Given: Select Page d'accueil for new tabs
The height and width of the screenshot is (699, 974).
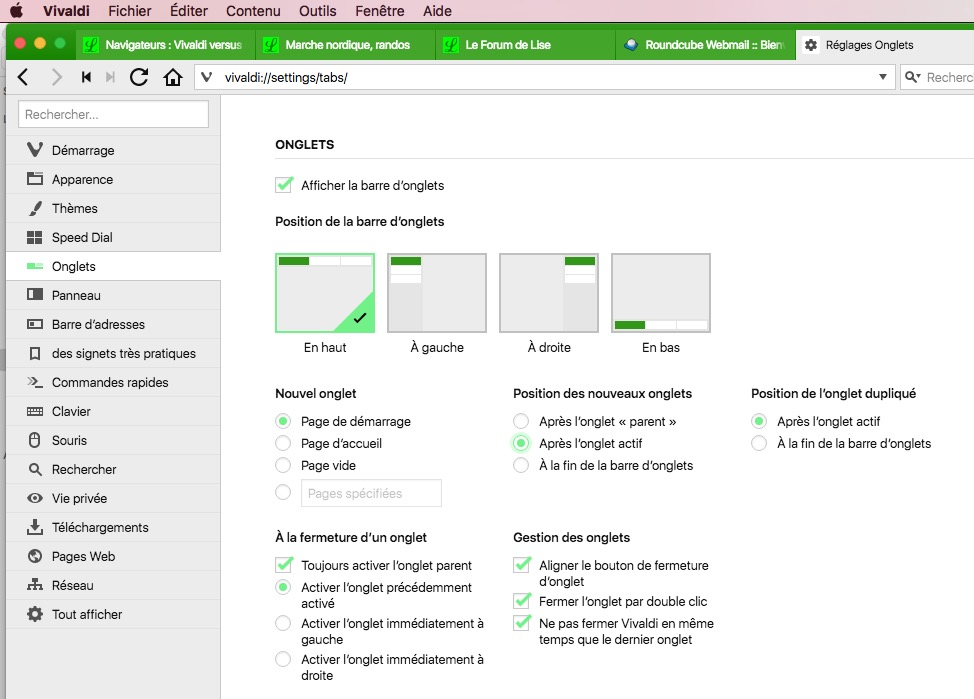Looking at the screenshot, I should coord(284,444).
